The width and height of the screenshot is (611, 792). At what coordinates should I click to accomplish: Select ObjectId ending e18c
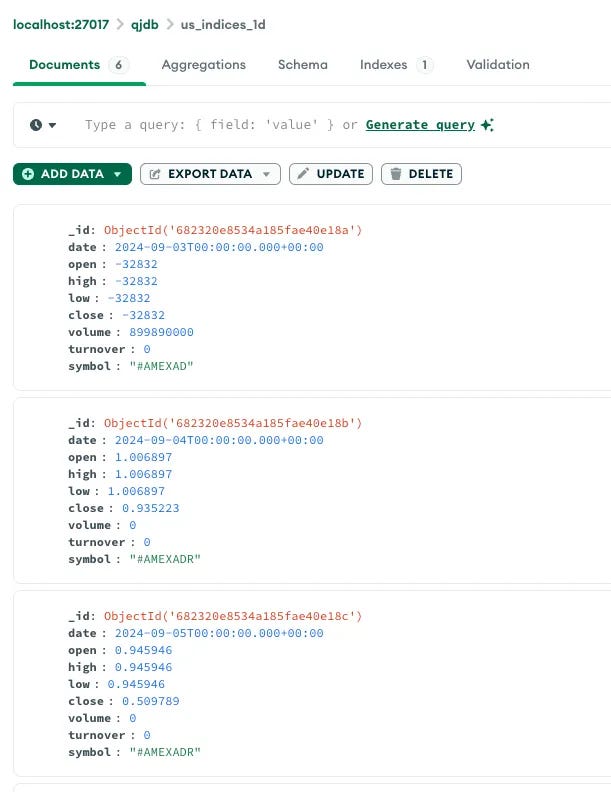233,616
